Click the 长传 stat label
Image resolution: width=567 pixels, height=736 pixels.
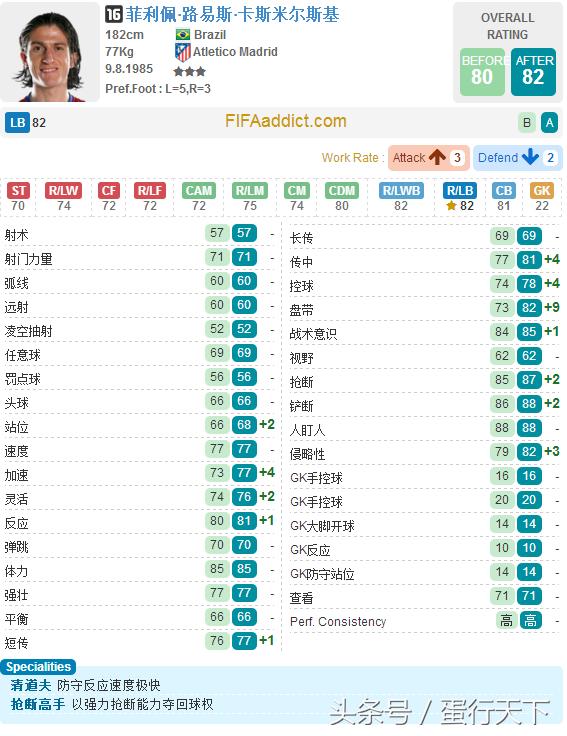tap(301, 238)
